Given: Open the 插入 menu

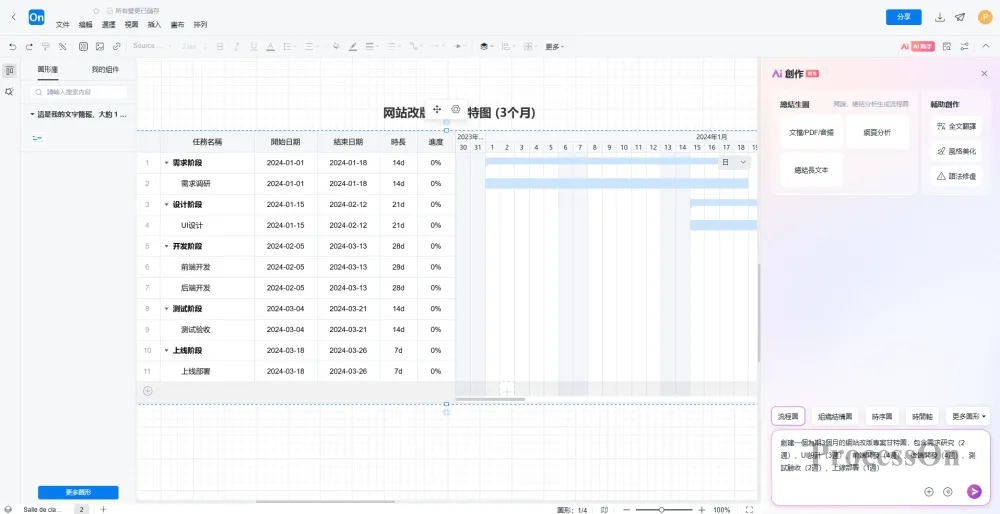Looking at the screenshot, I should [154, 24].
